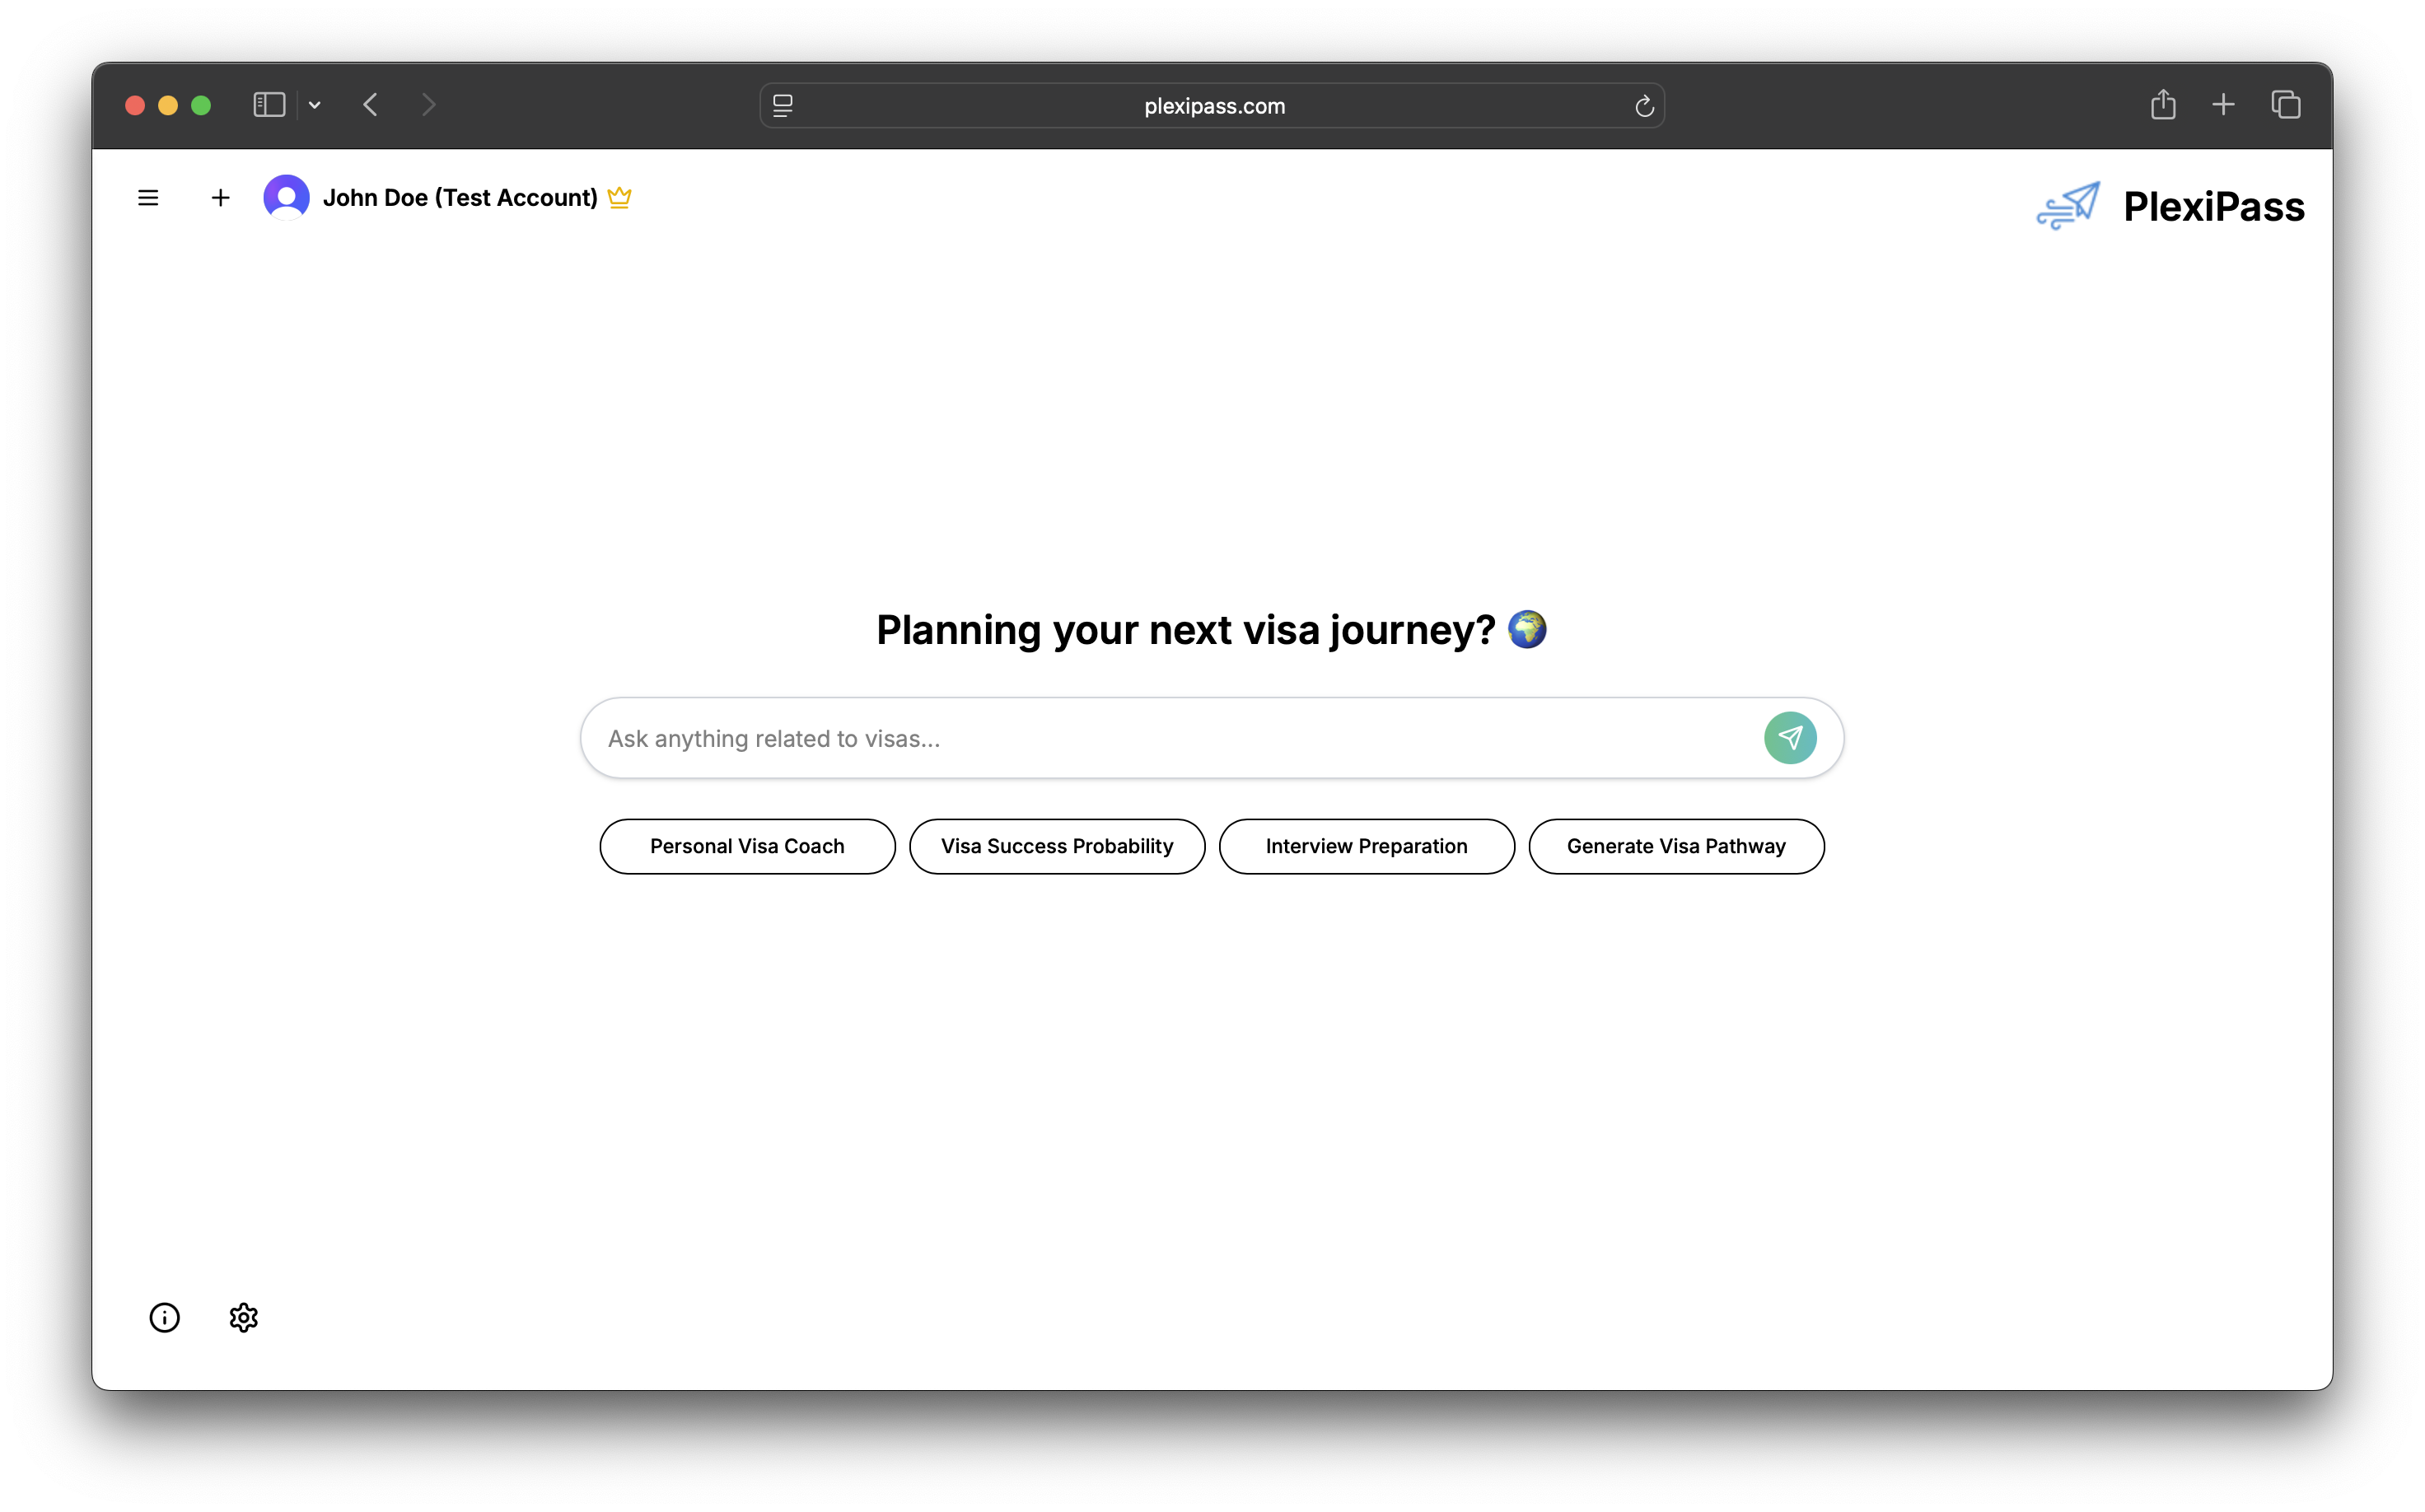Click John Doe's profile avatar
Image resolution: width=2425 pixels, height=1512 pixels.
[286, 197]
